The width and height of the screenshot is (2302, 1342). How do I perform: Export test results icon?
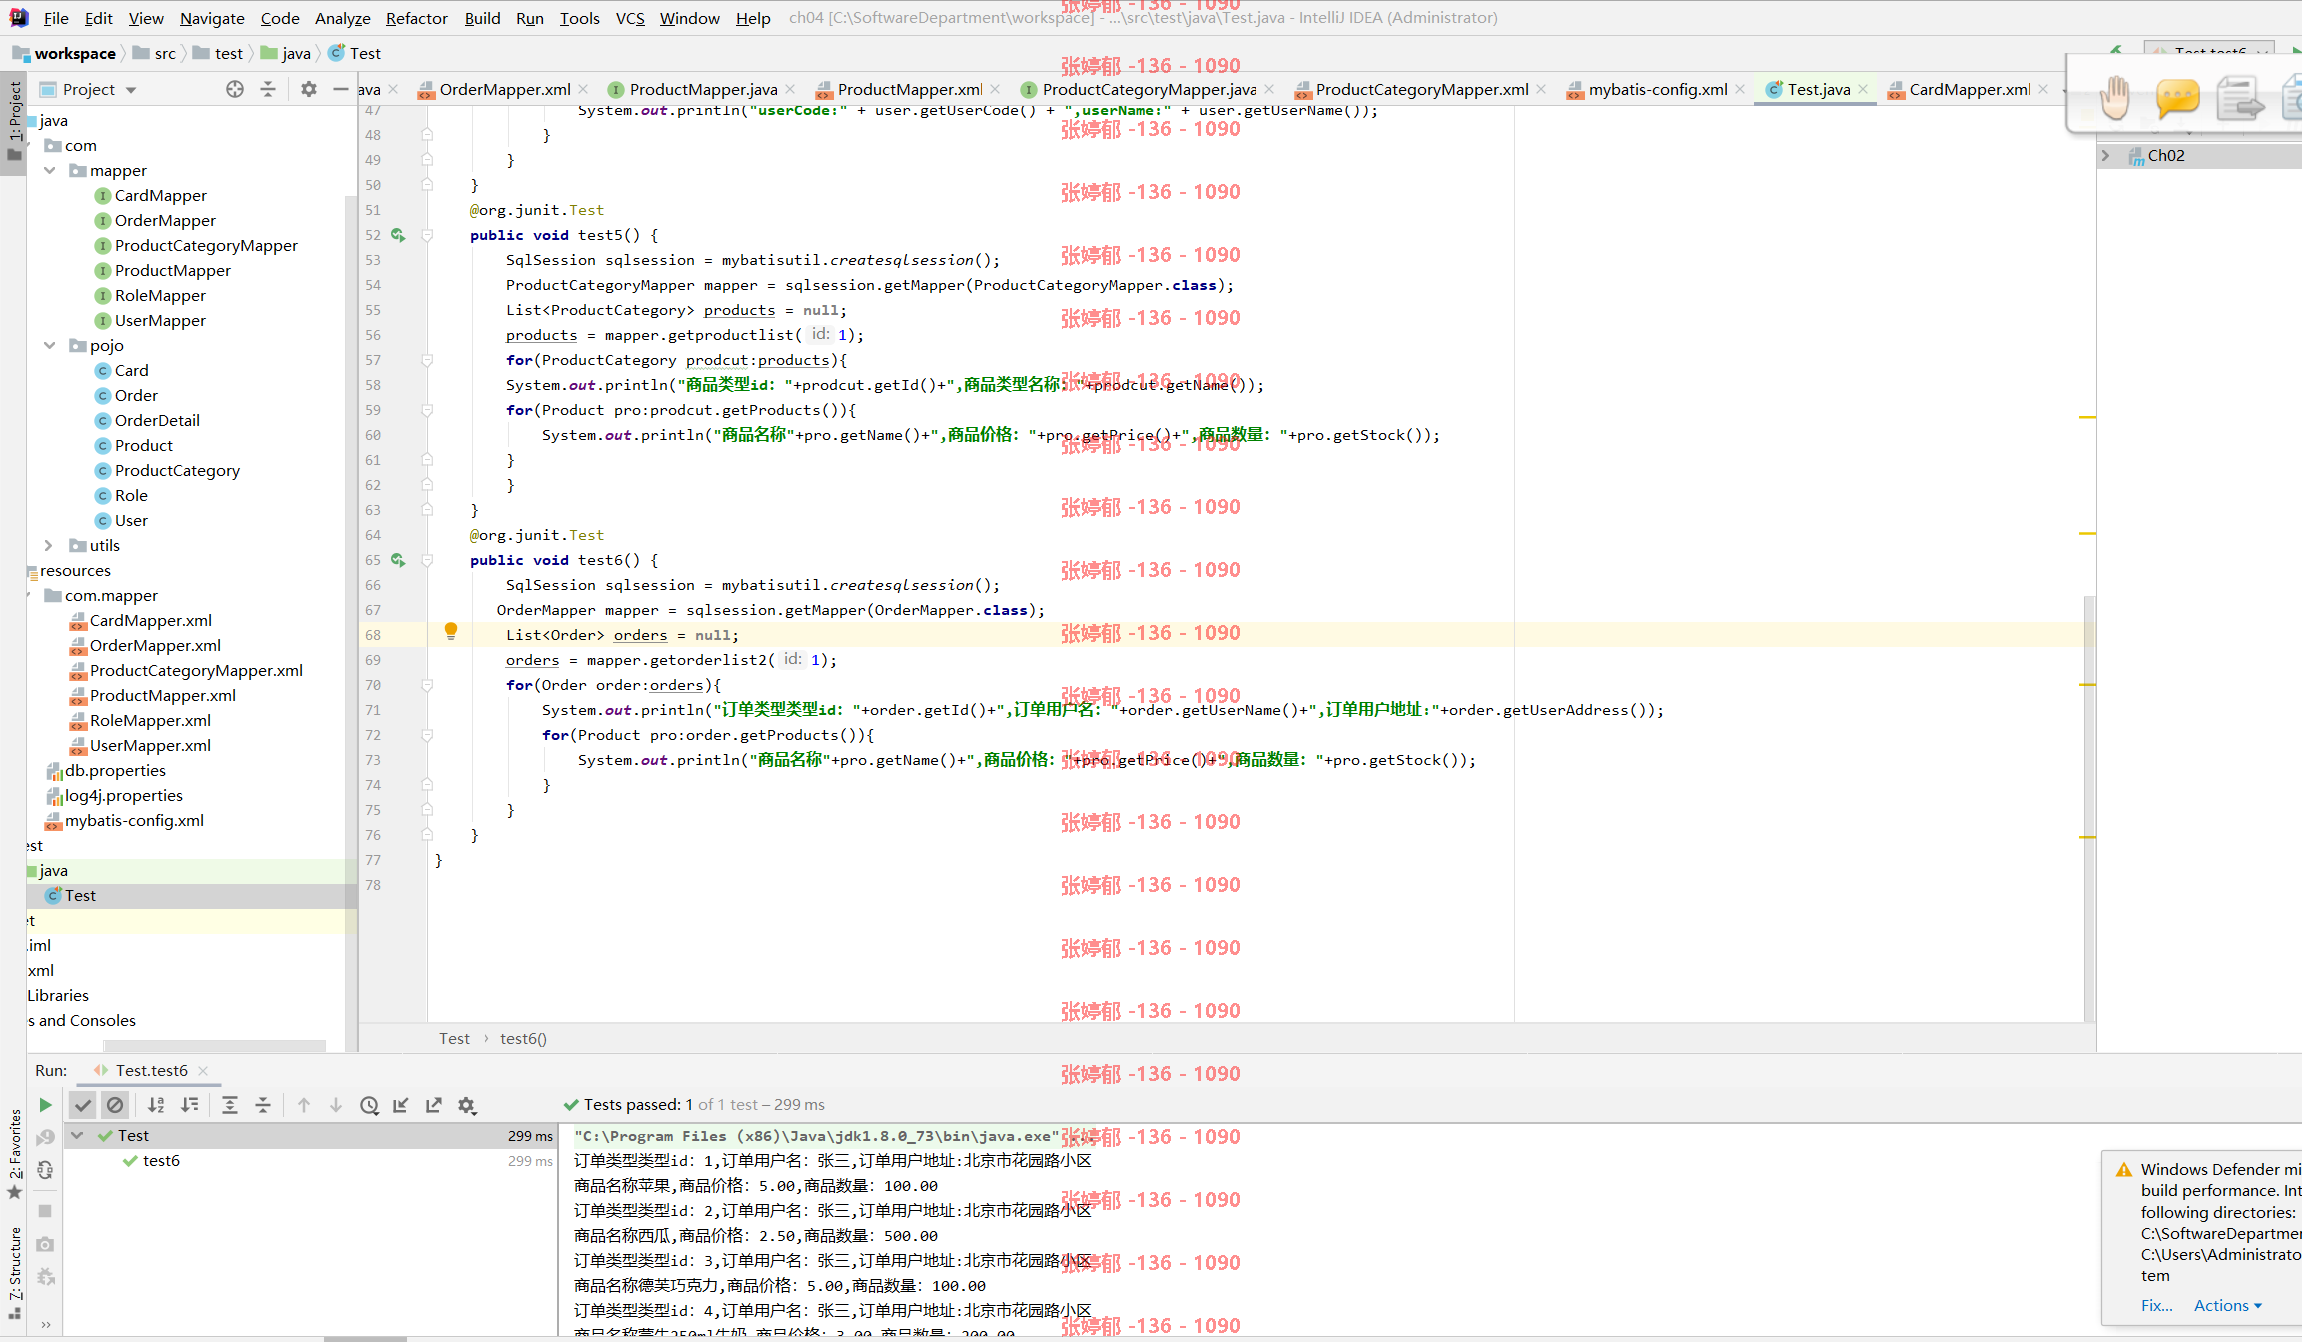coord(433,1105)
